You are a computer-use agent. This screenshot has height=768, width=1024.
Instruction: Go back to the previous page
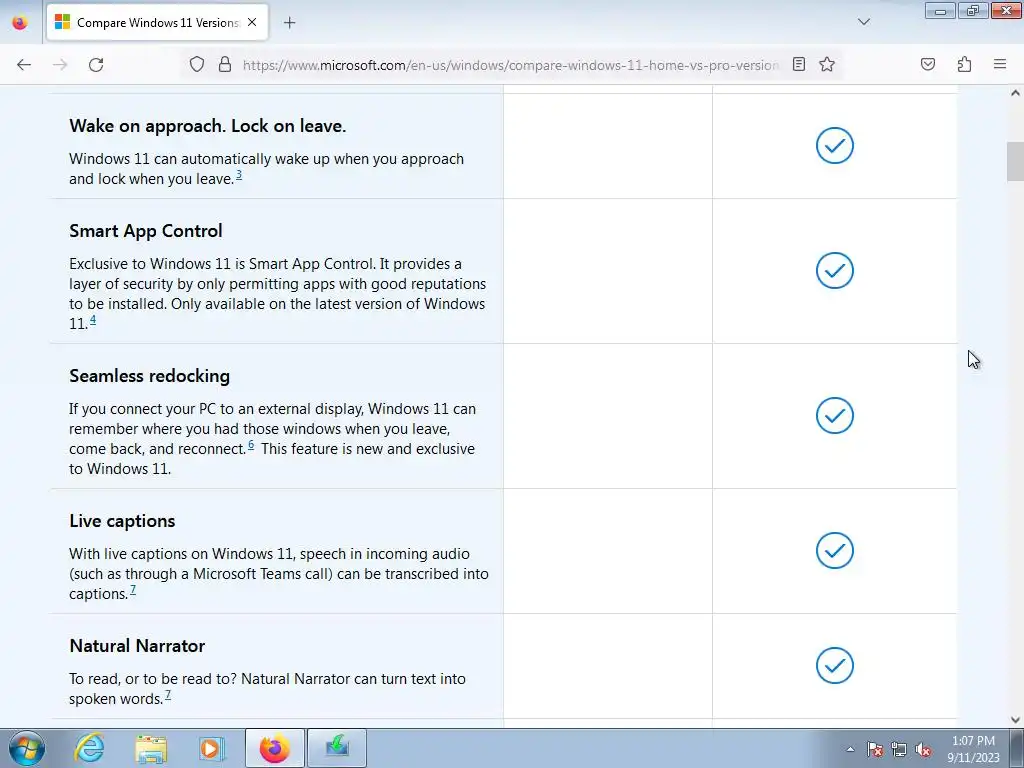point(24,65)
